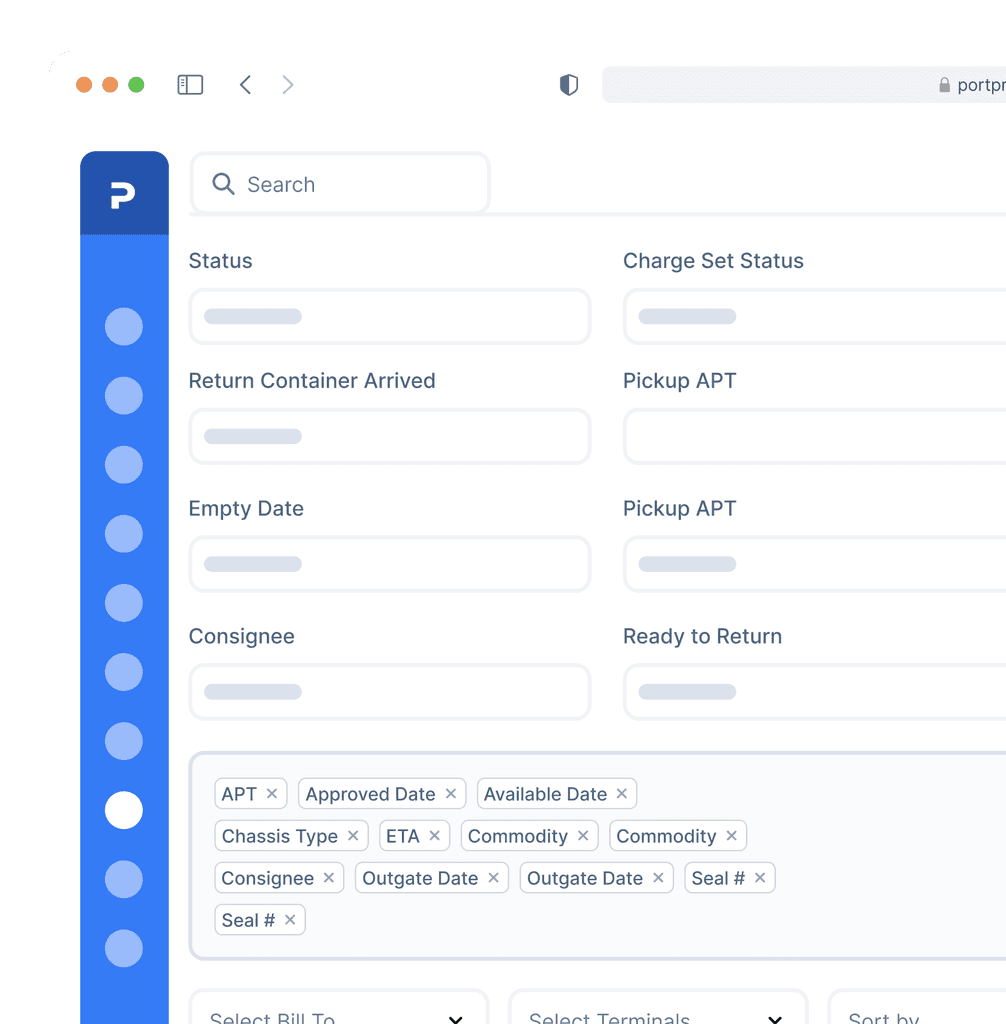Click the sidebar toggle button in browser toolbar
This screenshot has height=1024, width=1006.
(x=190, y=85)
